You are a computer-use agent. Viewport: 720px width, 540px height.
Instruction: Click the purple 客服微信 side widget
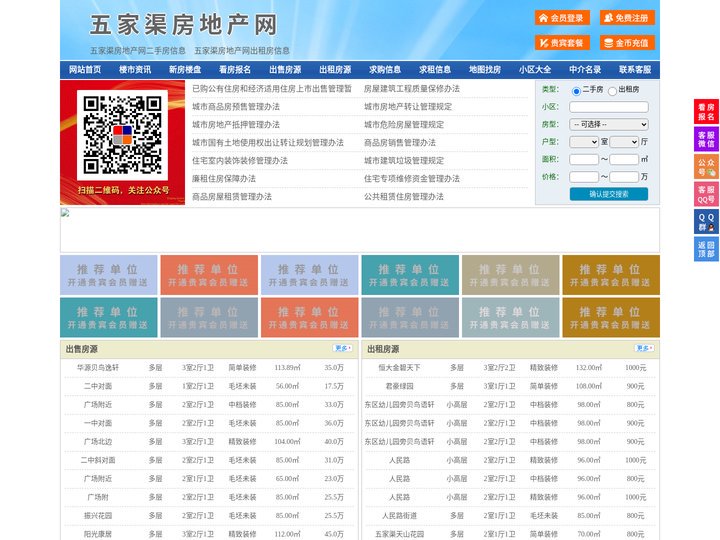pos(706,139)
